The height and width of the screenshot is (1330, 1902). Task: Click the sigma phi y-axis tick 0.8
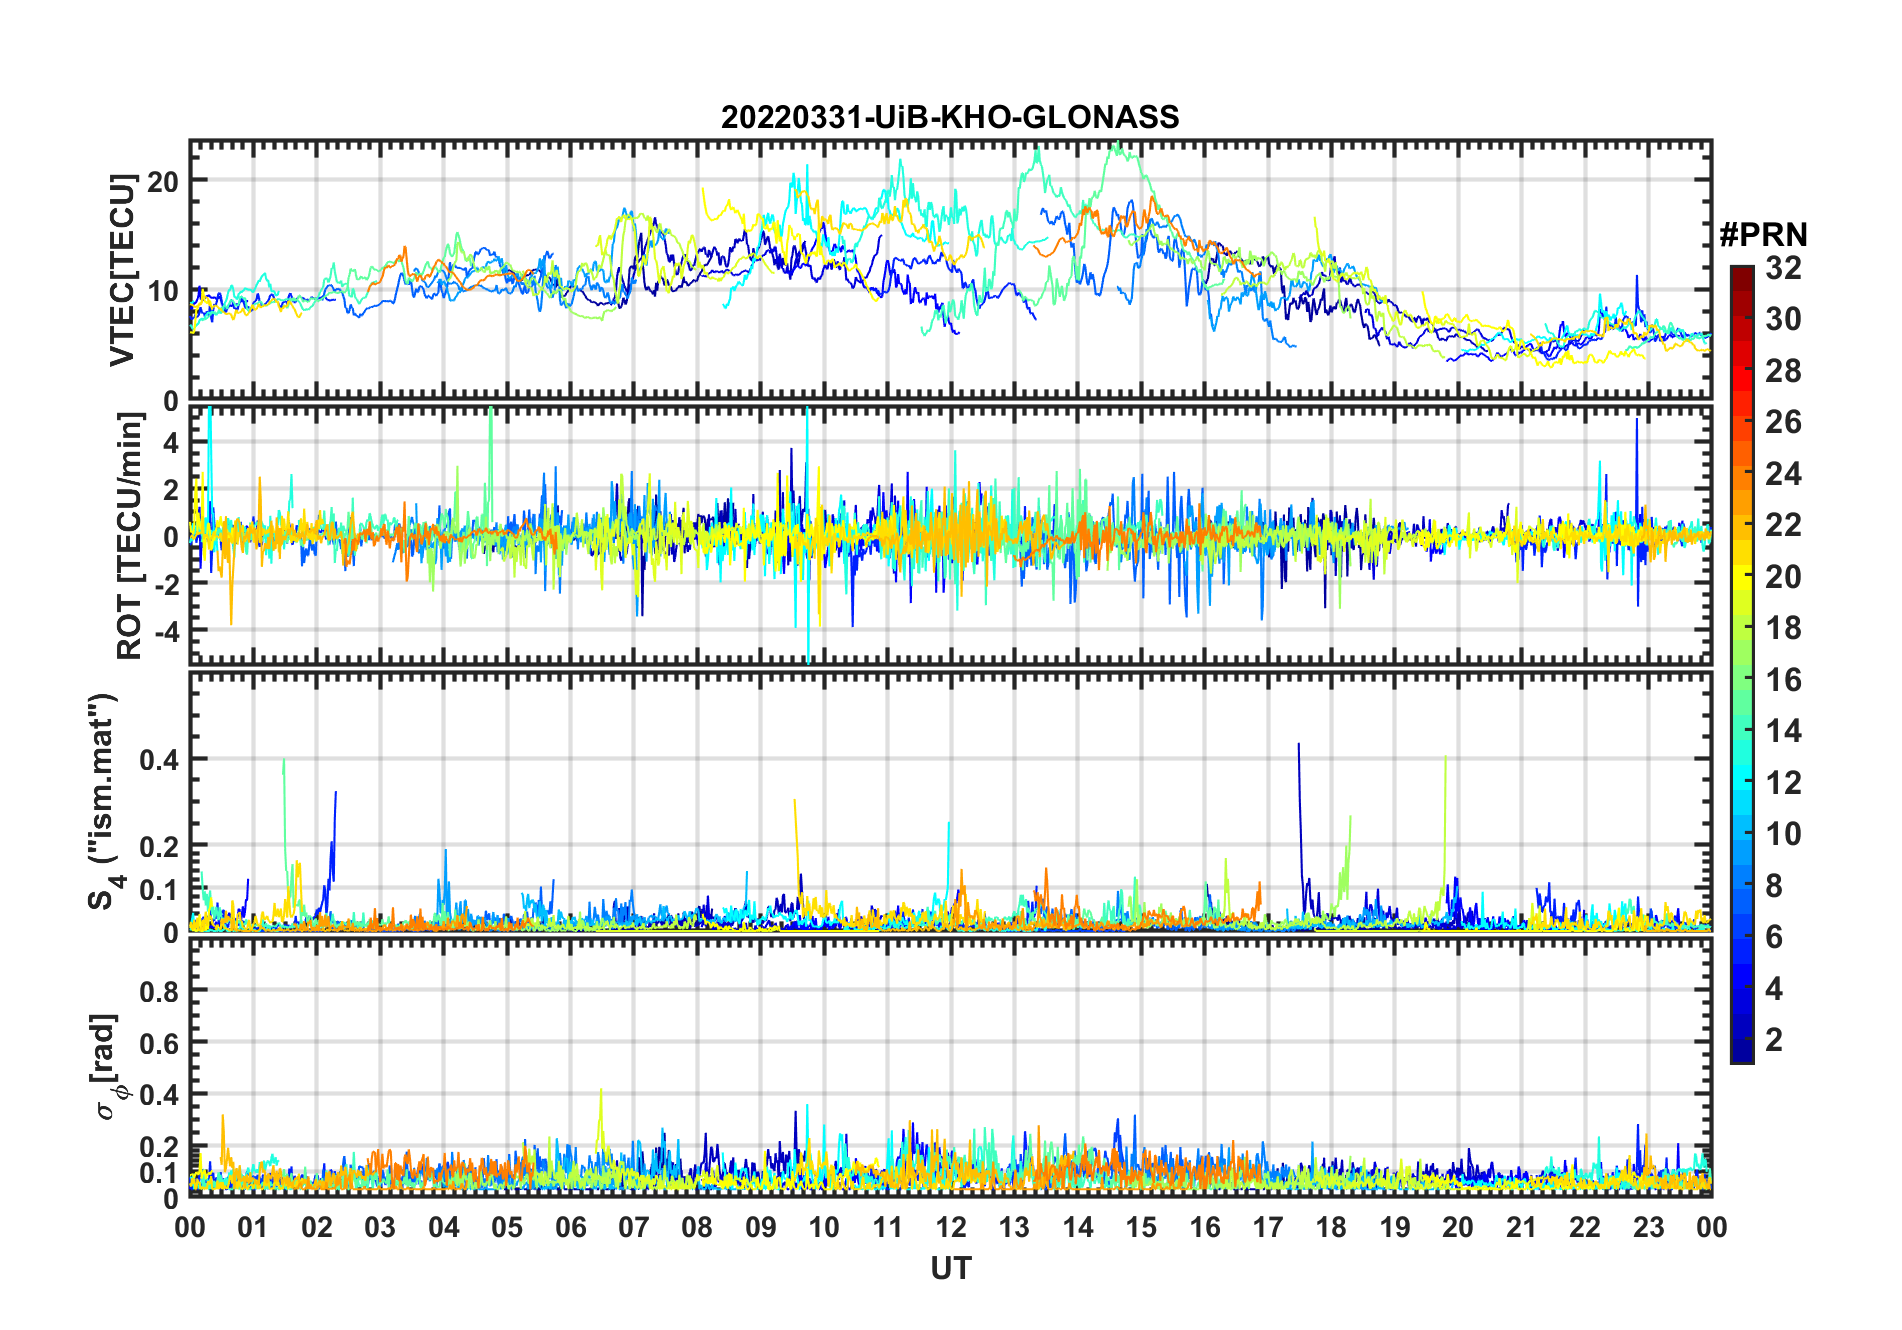coord(159,991)
